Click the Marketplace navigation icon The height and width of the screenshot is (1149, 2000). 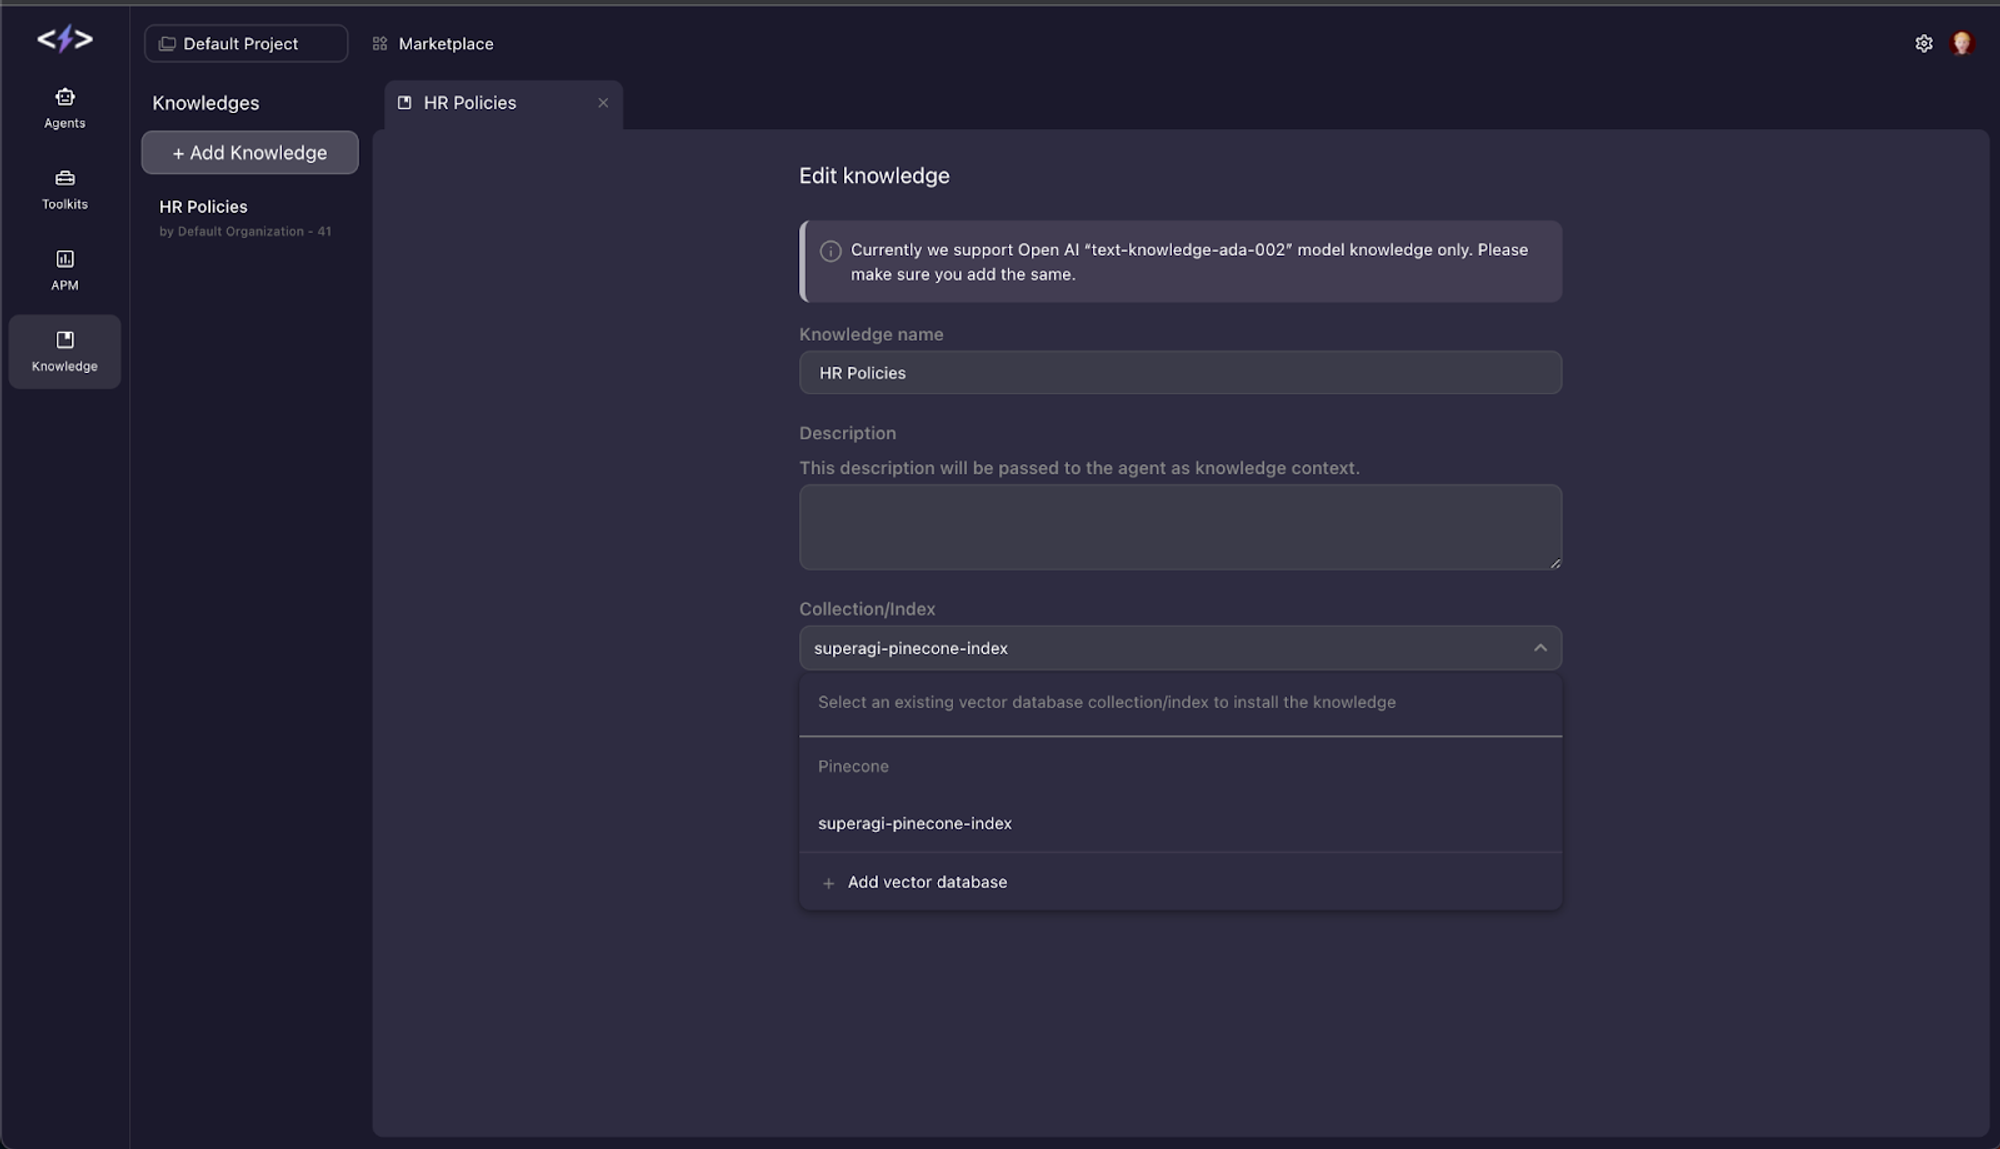[x=379, y=43]
